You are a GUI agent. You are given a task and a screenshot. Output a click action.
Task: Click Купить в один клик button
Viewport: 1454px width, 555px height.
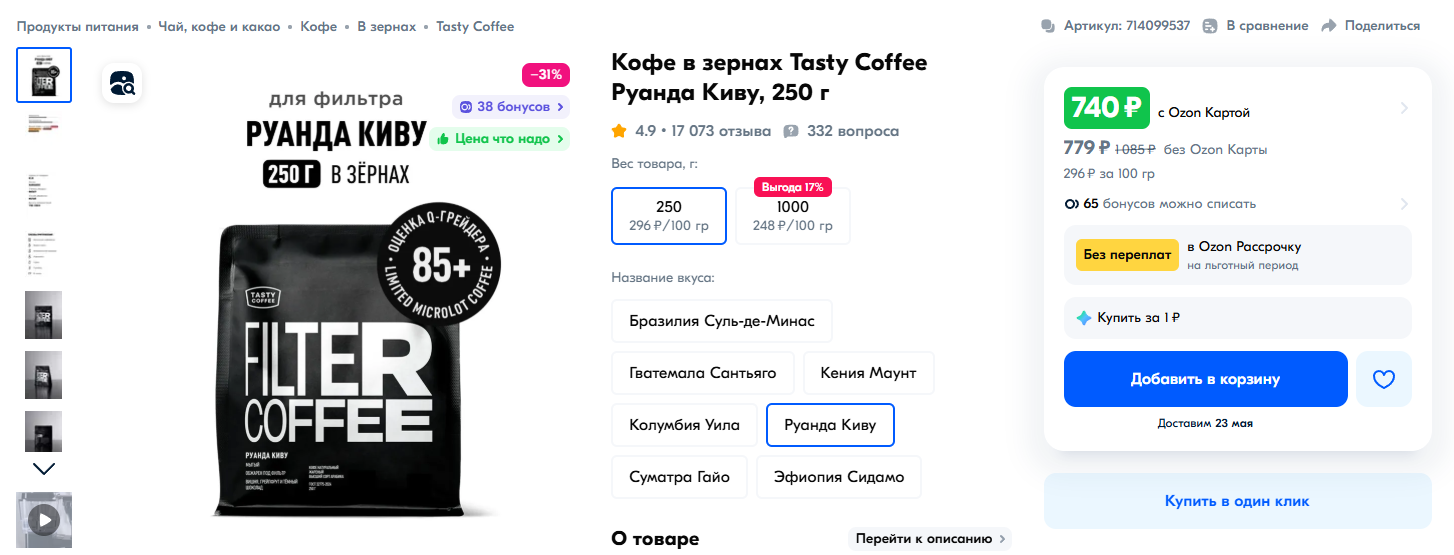(1237, 501)
